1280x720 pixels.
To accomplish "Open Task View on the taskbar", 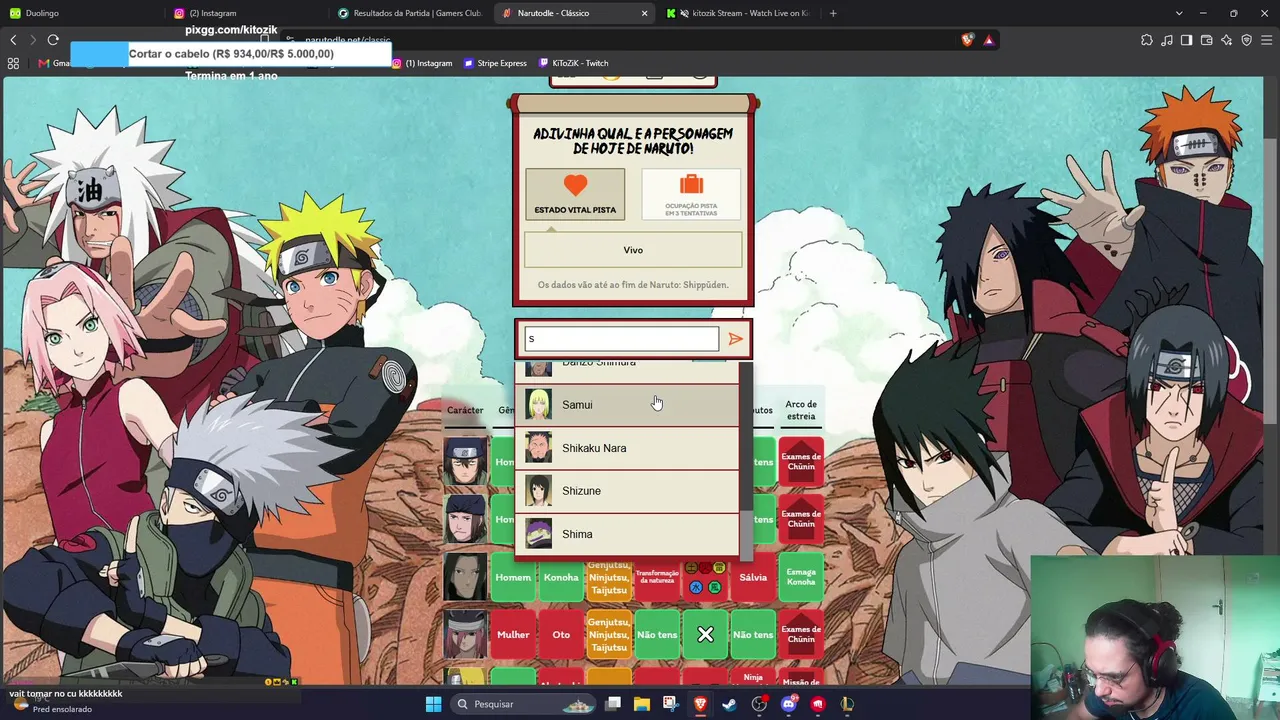I will (x=613, y=704).
